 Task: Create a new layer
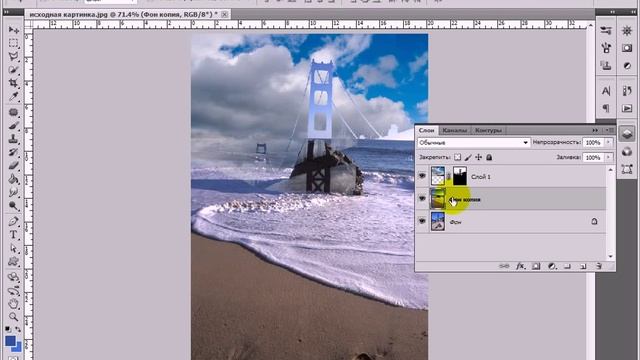point(583,266)
